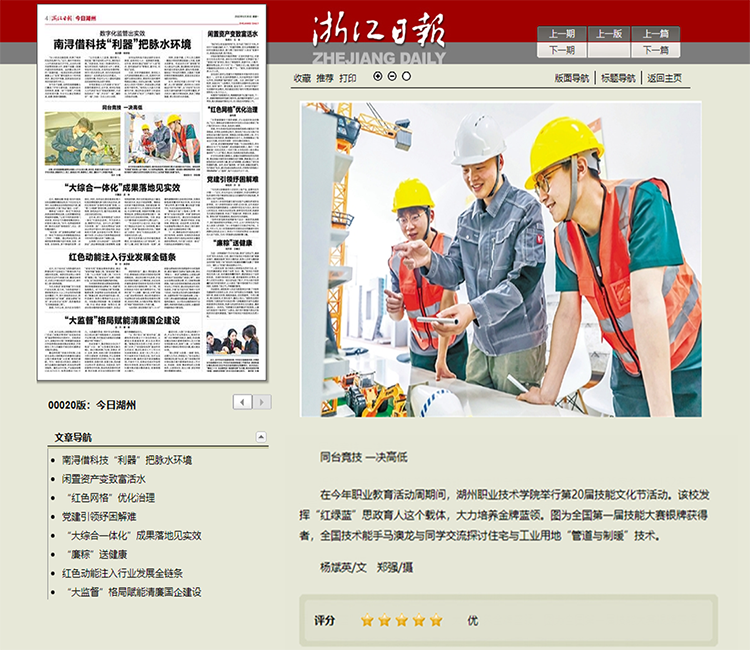Click the previous page arrow beside 今日湖州
The image size is (750, 650).
click(x=242, y=402)
